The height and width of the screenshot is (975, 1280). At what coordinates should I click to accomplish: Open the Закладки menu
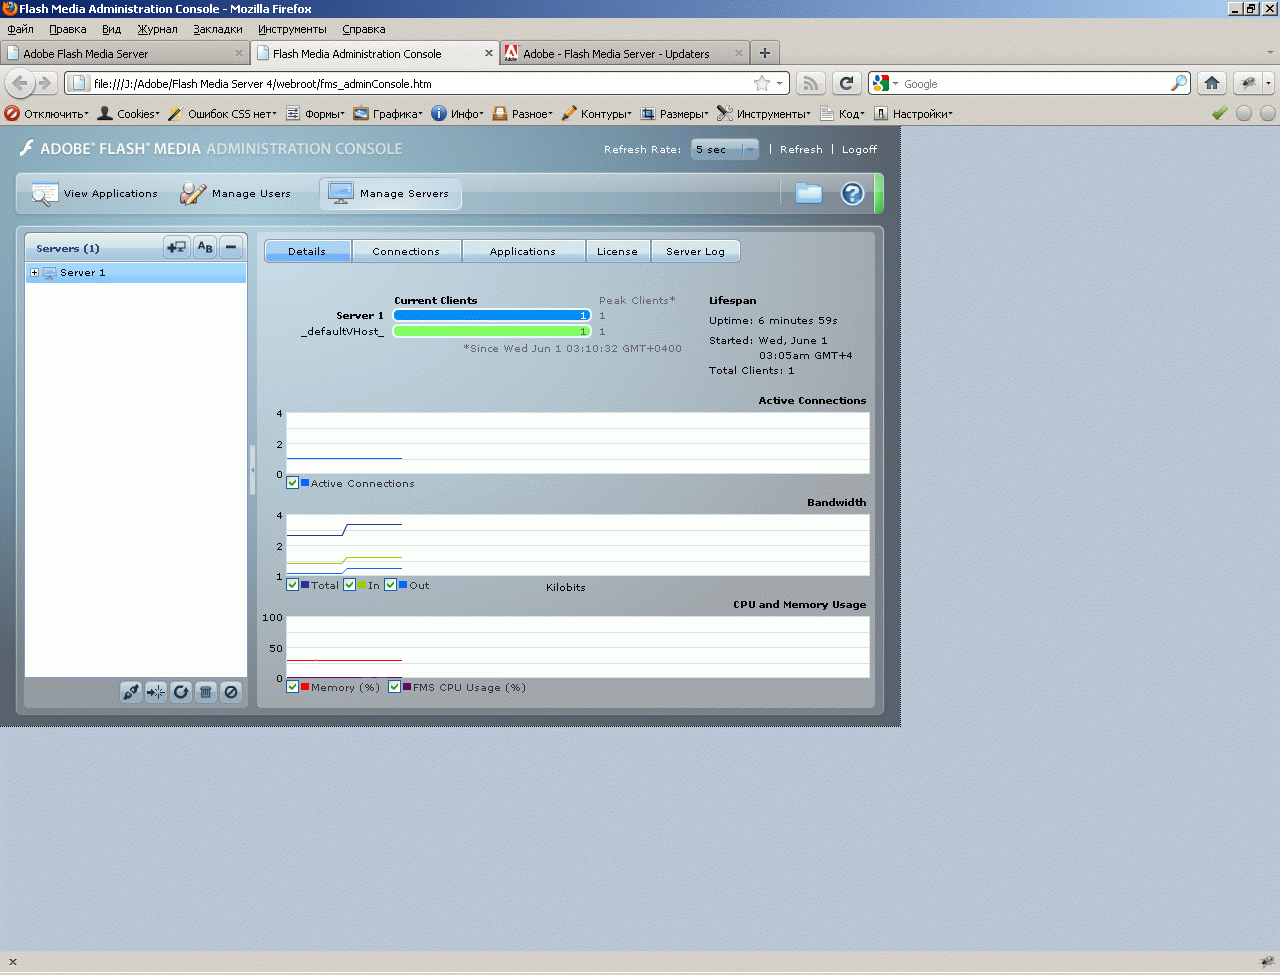(x=218, y=29)
